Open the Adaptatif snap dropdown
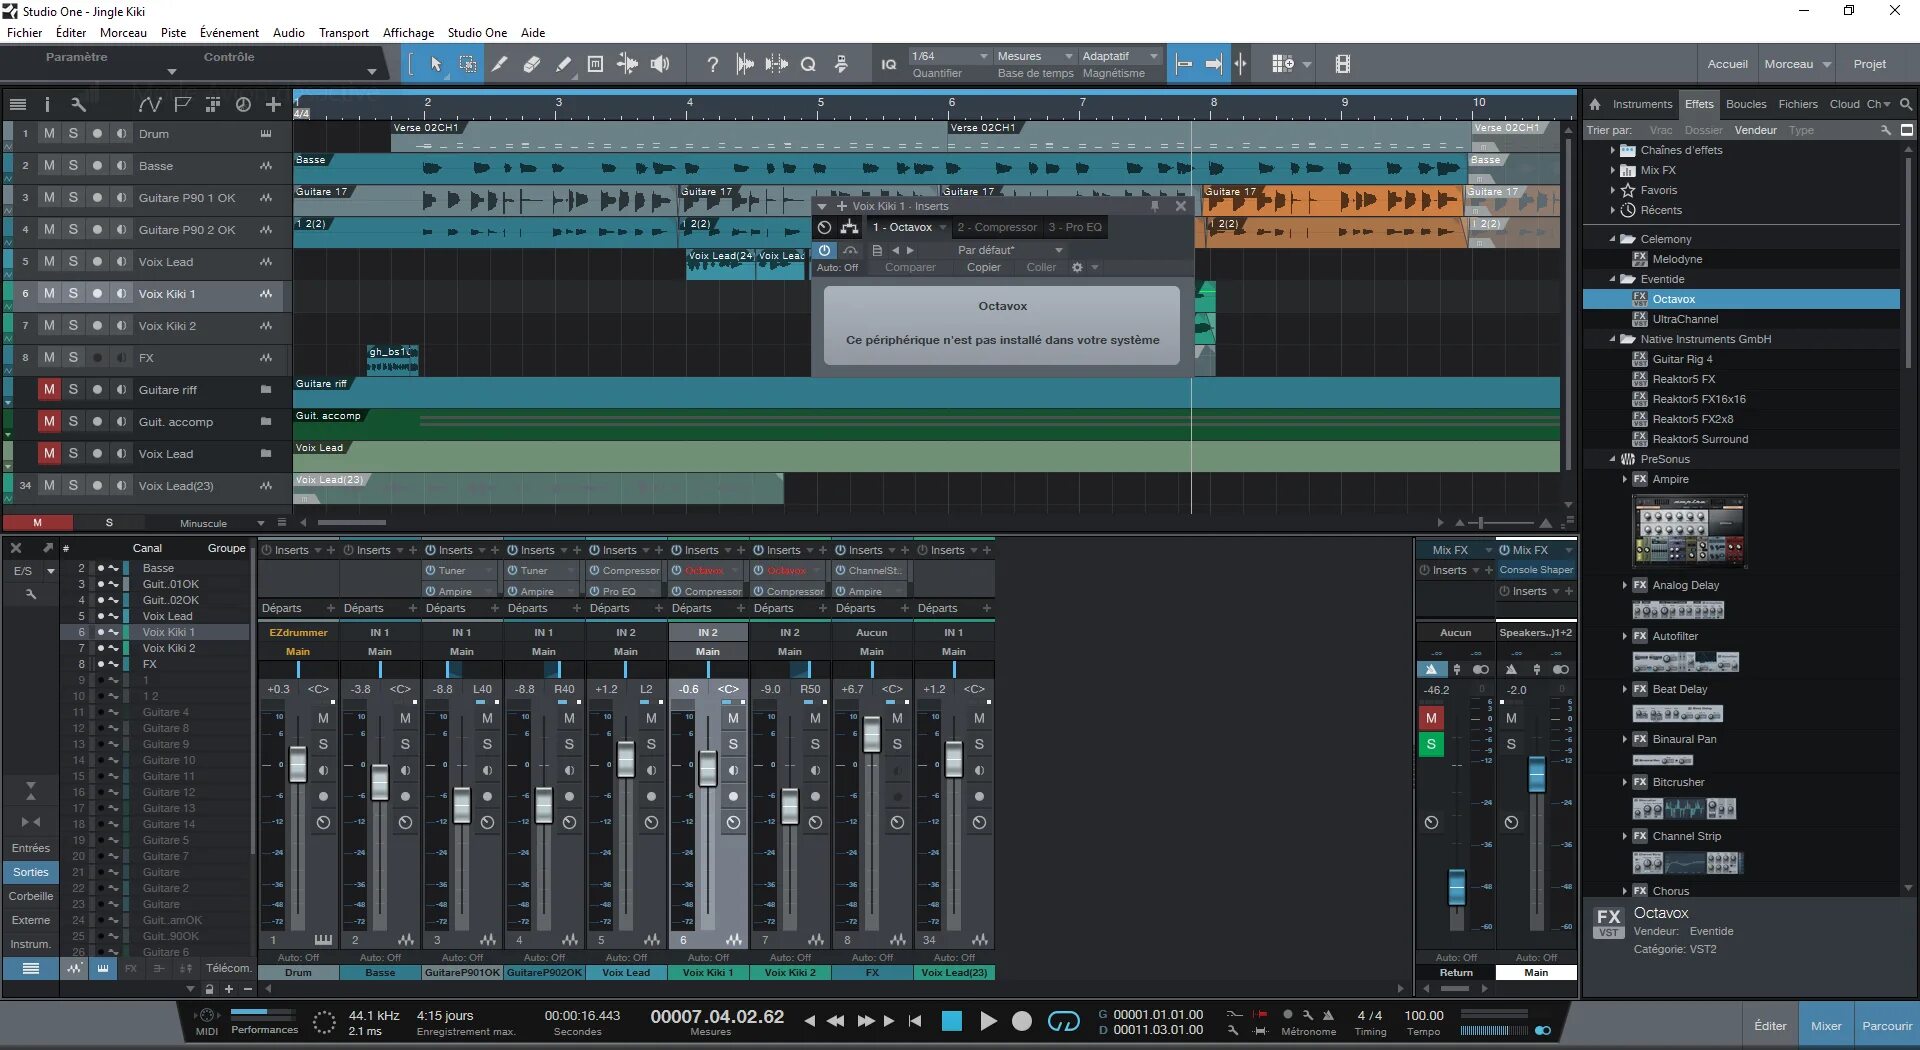 (1119, 56)
